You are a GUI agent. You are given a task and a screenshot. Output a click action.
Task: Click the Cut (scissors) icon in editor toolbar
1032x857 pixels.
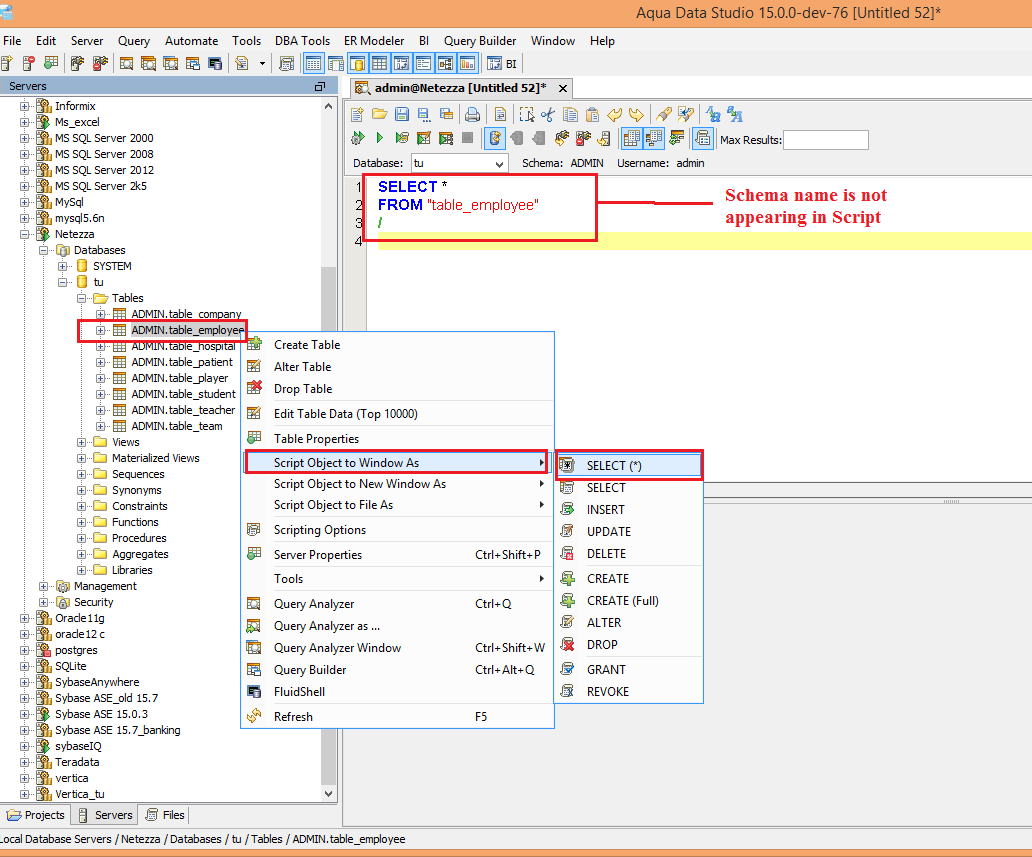click(x=548, y=115)
